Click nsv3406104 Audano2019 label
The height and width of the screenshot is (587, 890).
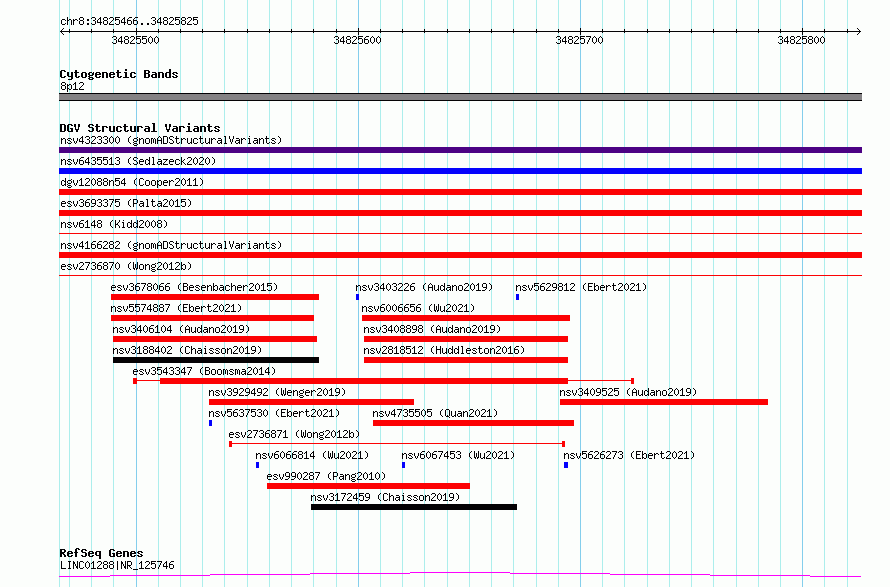[181, 329]
